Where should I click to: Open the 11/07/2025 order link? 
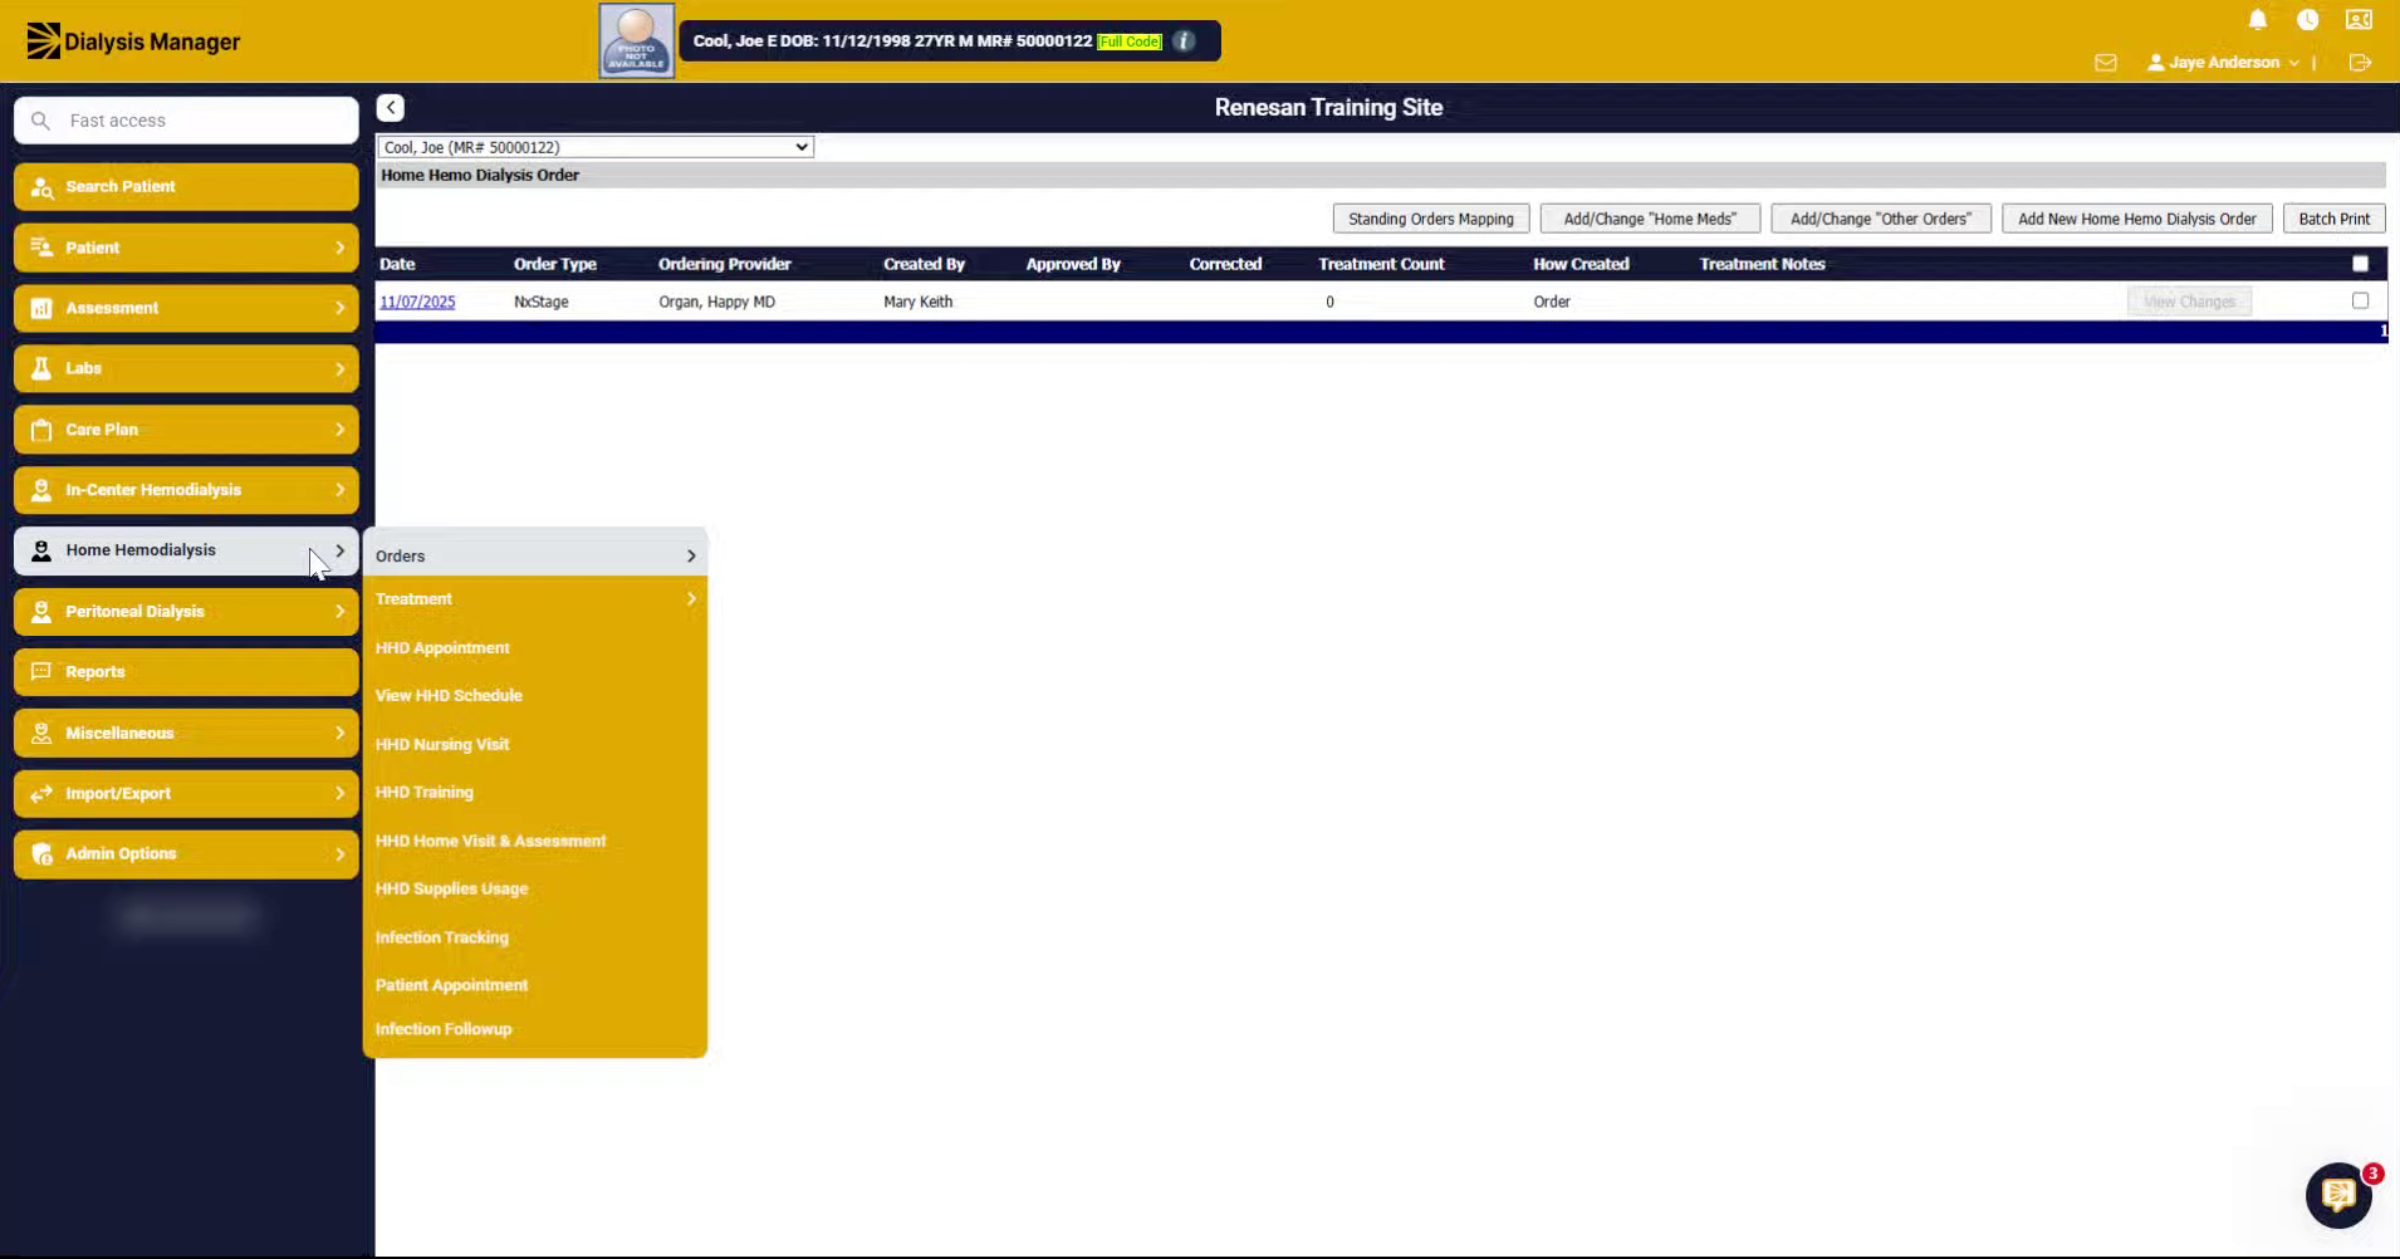click(417, 302)
